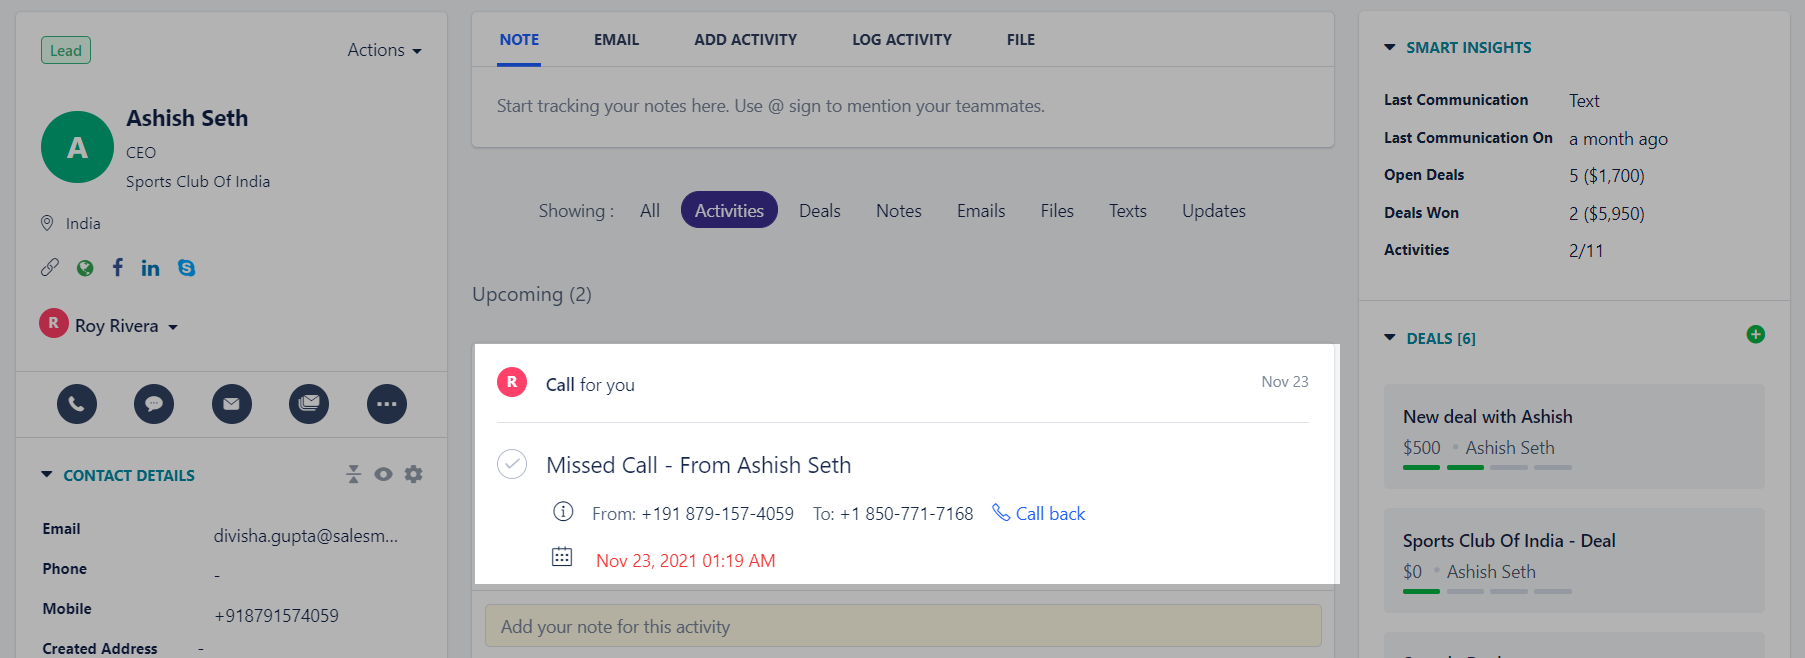Switch to the Log Activity tab
Viewport: 1805px width, 658px height.
click(902, 40)
